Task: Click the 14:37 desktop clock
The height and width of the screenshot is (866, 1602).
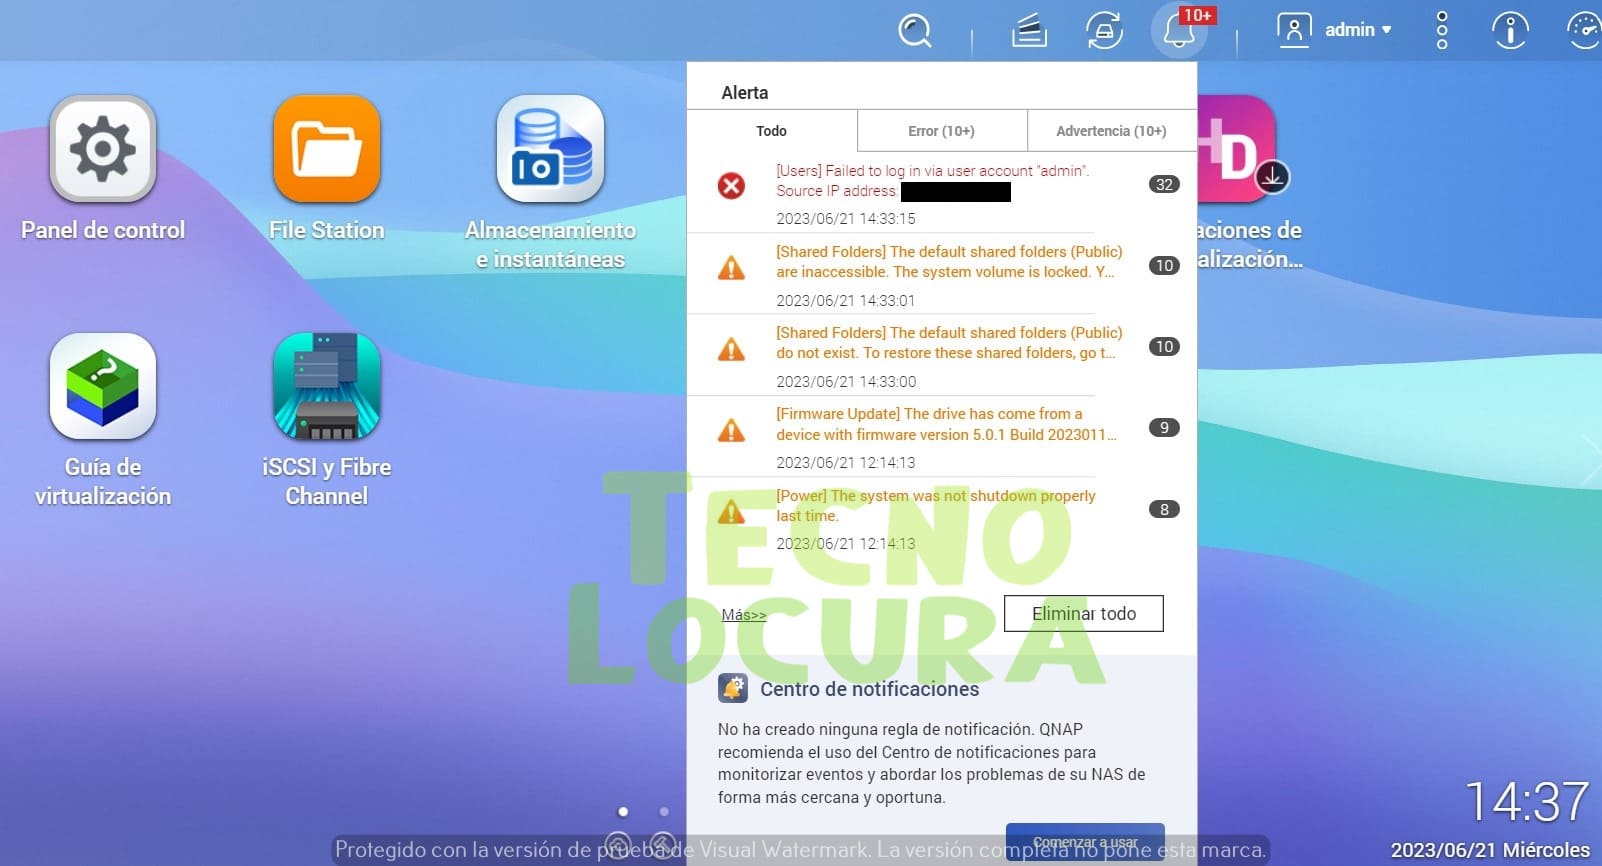Action: tap(1526, 802)
